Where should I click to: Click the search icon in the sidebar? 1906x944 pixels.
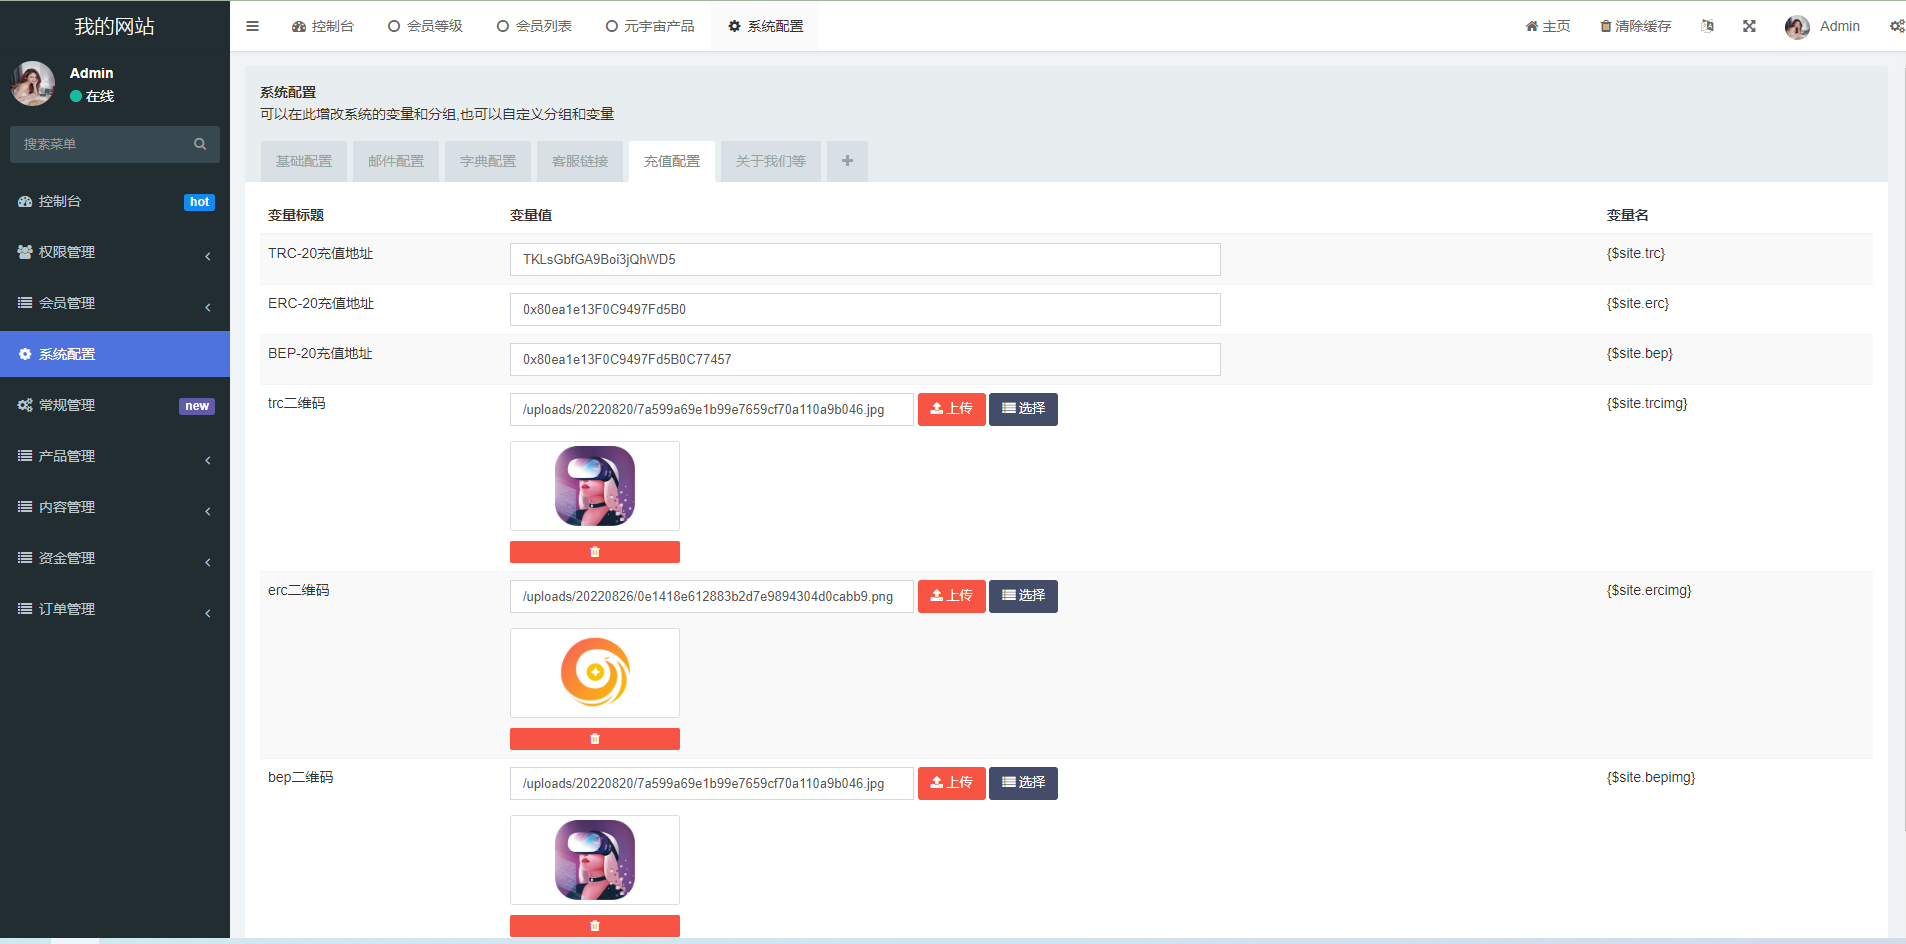(200, 143)
